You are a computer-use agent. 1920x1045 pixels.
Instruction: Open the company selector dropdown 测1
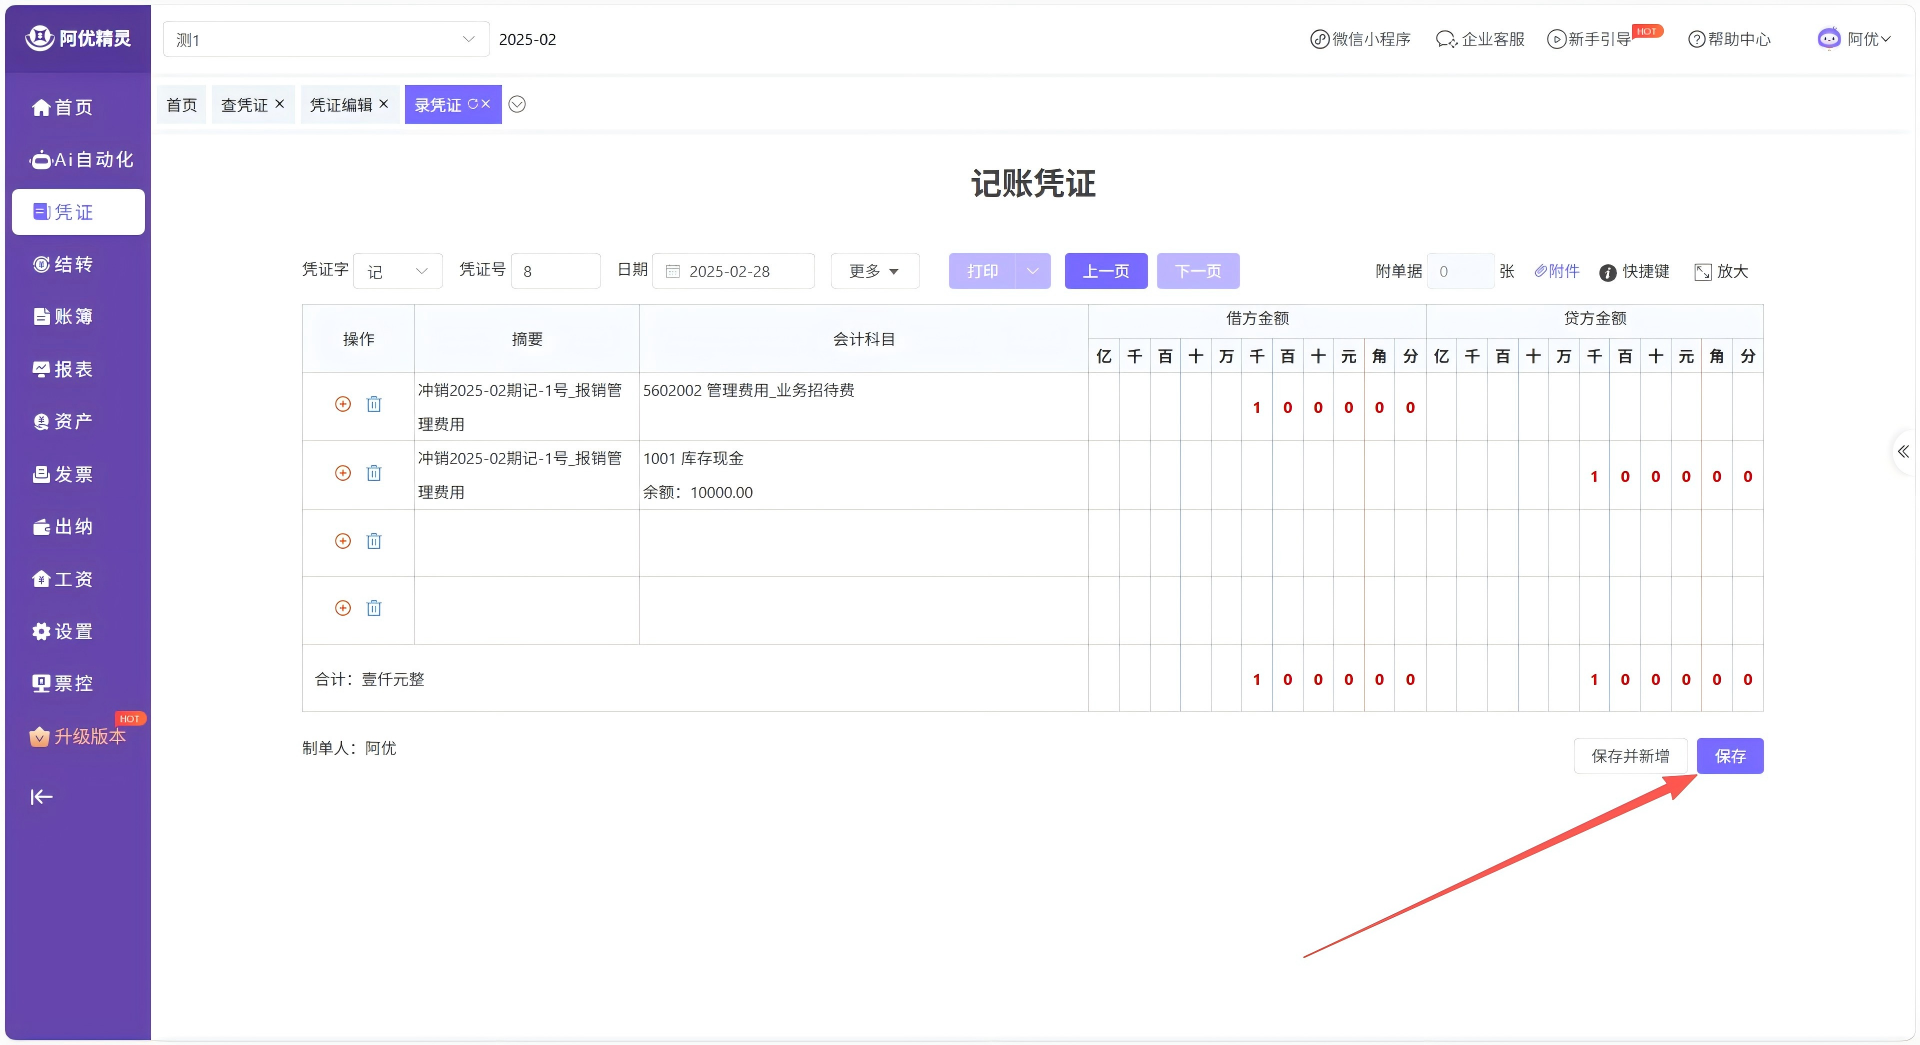(325, 40)
